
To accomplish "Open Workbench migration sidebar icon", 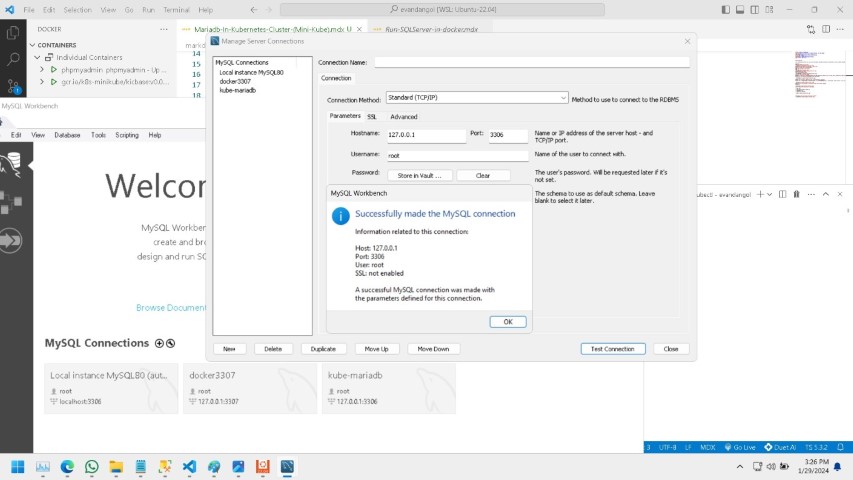I will (11, 241).
